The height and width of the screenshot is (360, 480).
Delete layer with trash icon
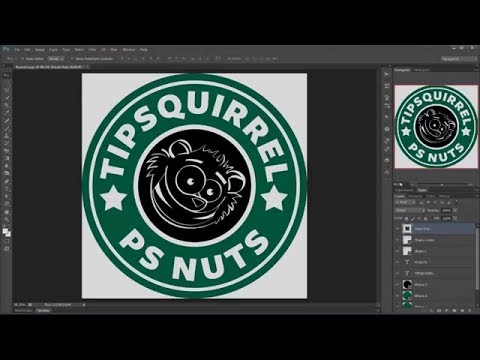470,310
